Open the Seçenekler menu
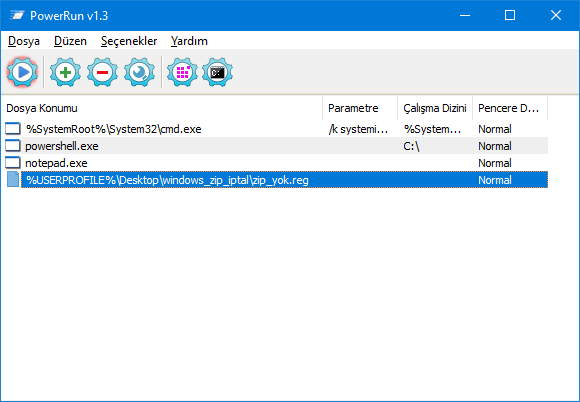 point(129,41)
